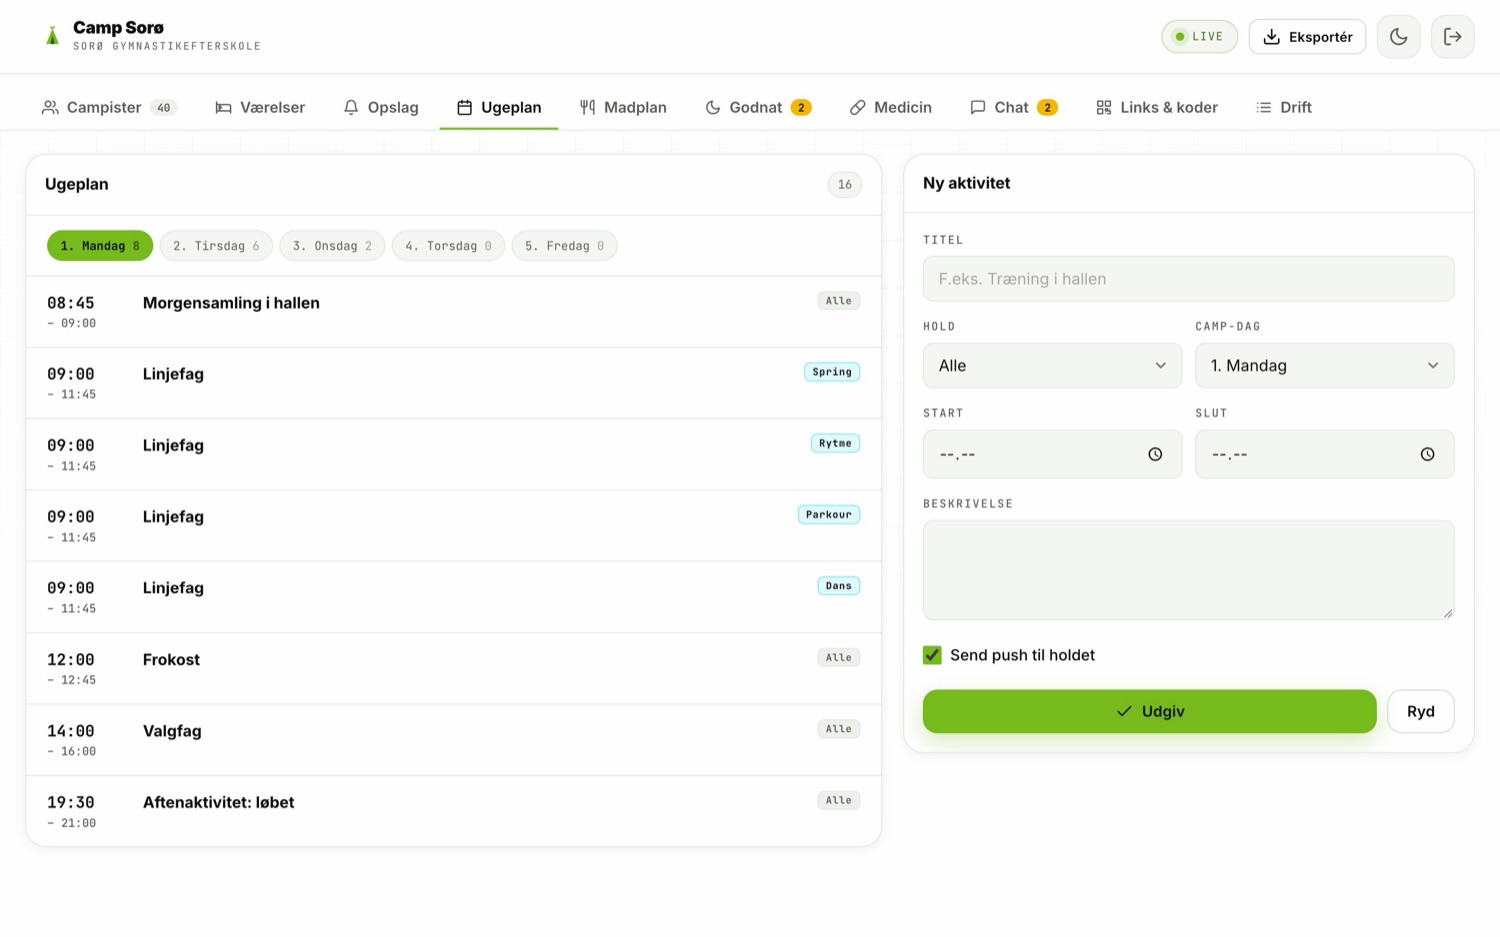Select day filter 1. Mandag
The width and height of the screenshot is (1500, 937).
pyautogui.click(x=100, y=246)
